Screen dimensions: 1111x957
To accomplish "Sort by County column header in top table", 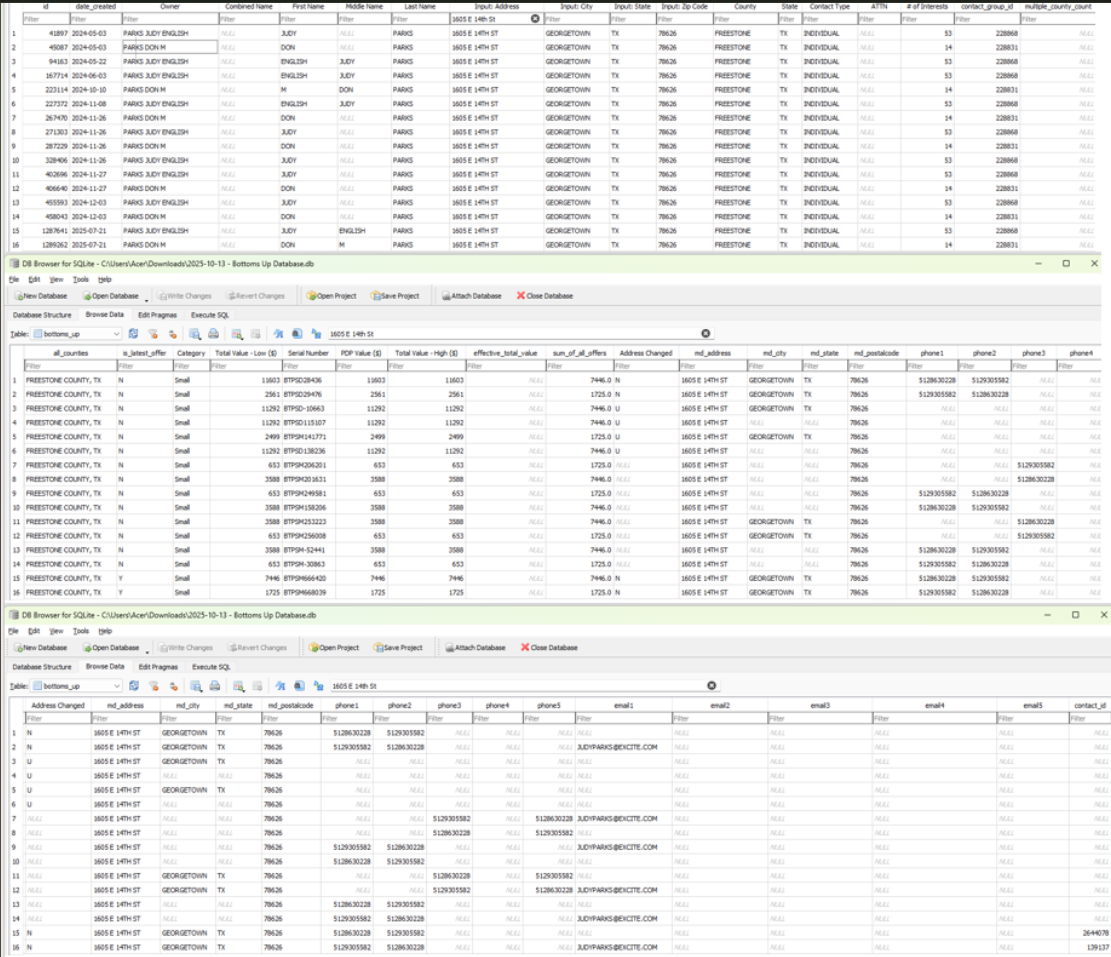I will tap(745, 6).
